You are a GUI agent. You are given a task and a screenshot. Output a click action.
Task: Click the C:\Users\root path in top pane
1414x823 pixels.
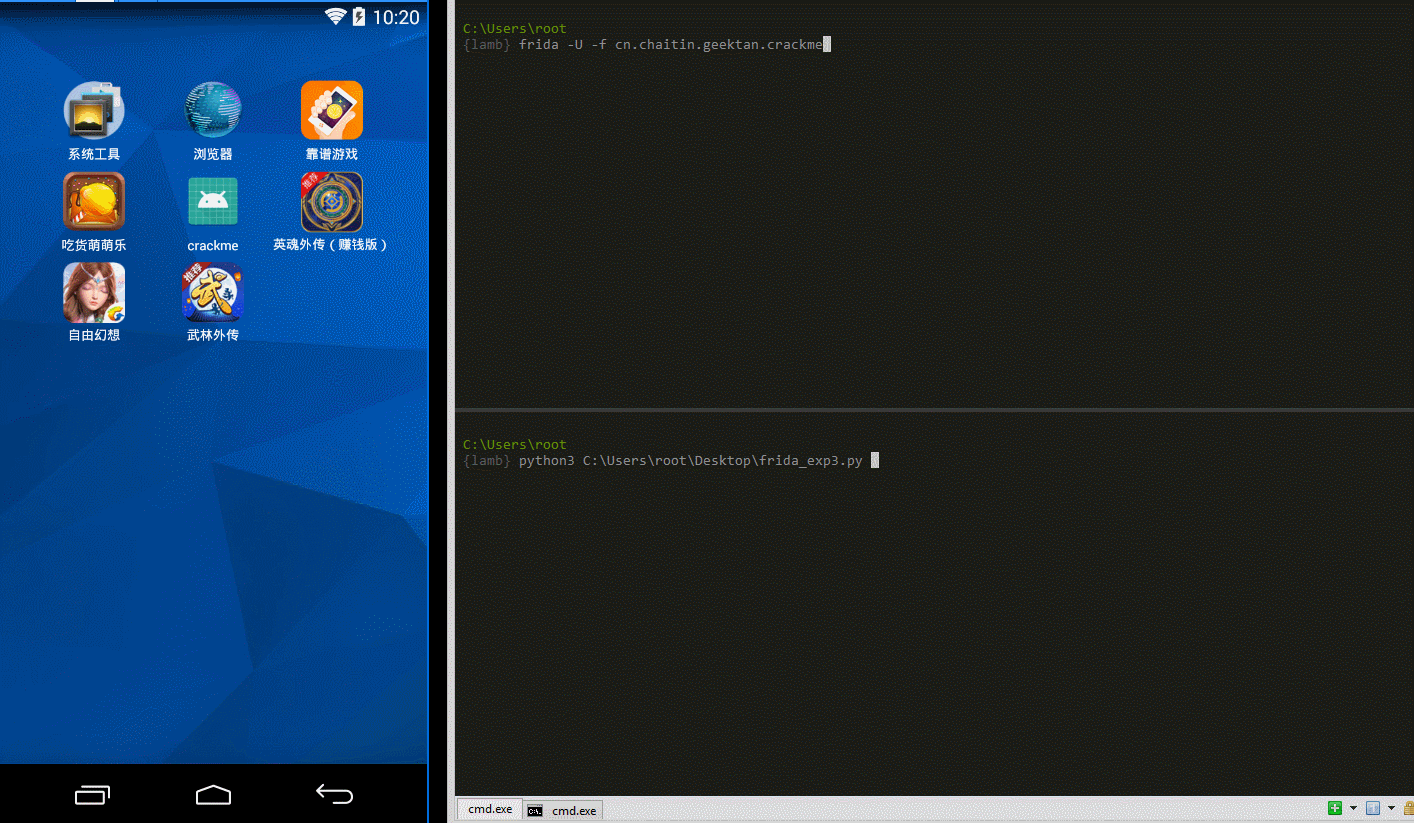[x=514, y=29]
